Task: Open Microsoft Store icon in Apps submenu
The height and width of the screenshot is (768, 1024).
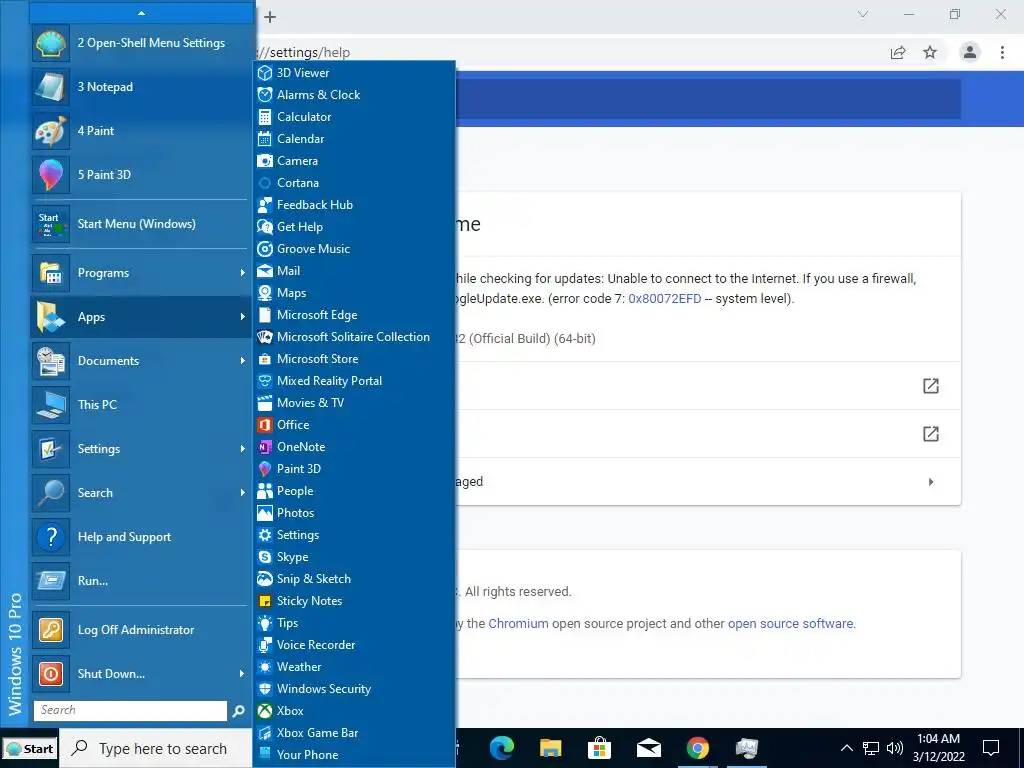Action: 264,359
